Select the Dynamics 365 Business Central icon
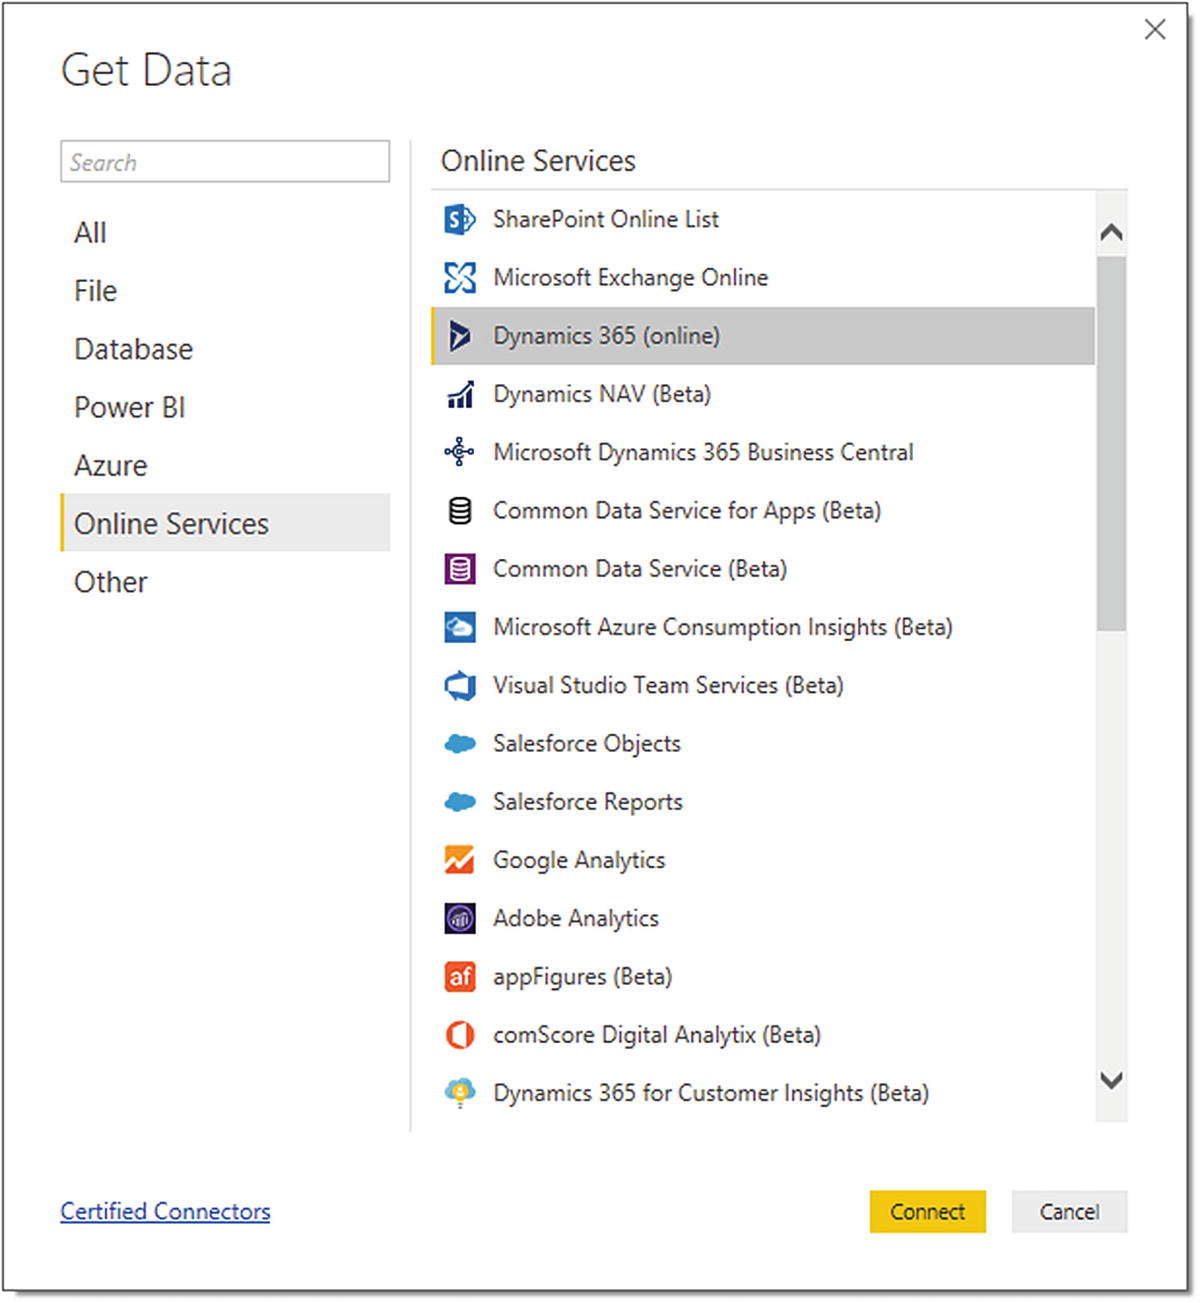The width and height of the screenshot is (1200, 1303). point(459,452)
